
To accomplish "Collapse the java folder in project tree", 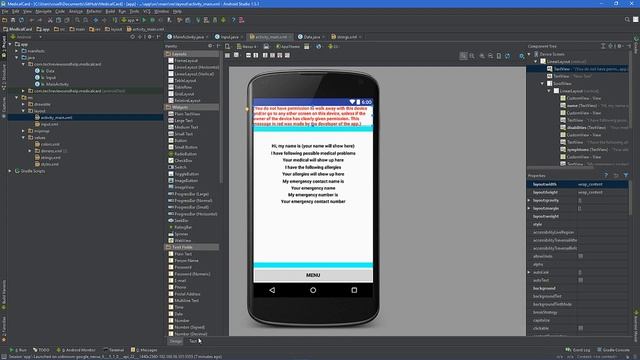I will (x=17, y=58).
